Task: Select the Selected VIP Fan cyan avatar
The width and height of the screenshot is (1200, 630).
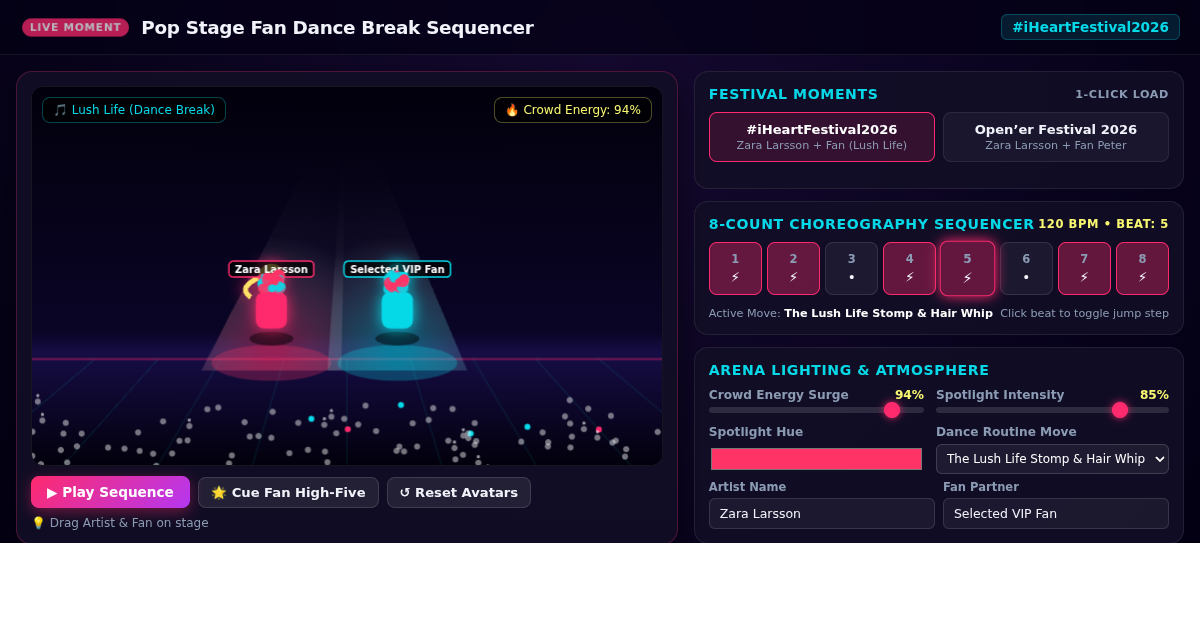Action: (397, 308)
